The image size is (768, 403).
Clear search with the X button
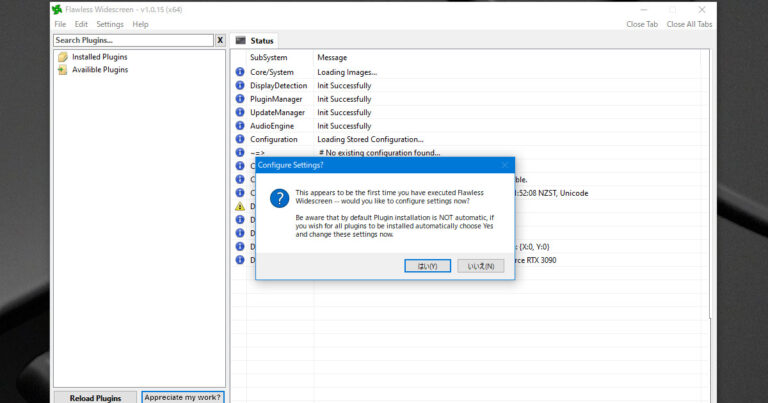coord(220,40)
